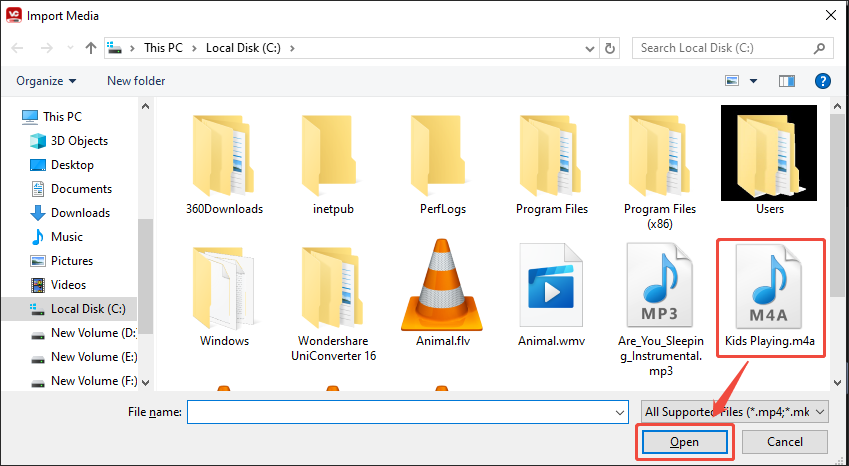This screenshot has width=849, height=466.
Task: Select the PerfLogs folder
Action: (x=442, y=162)
